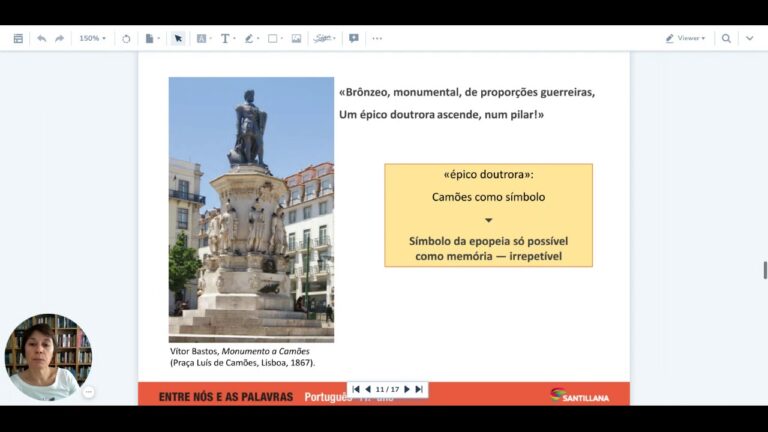Viewport: 768px width, 432px height.
Task: Select the arrow pointer tool
Action: (178, 38)
